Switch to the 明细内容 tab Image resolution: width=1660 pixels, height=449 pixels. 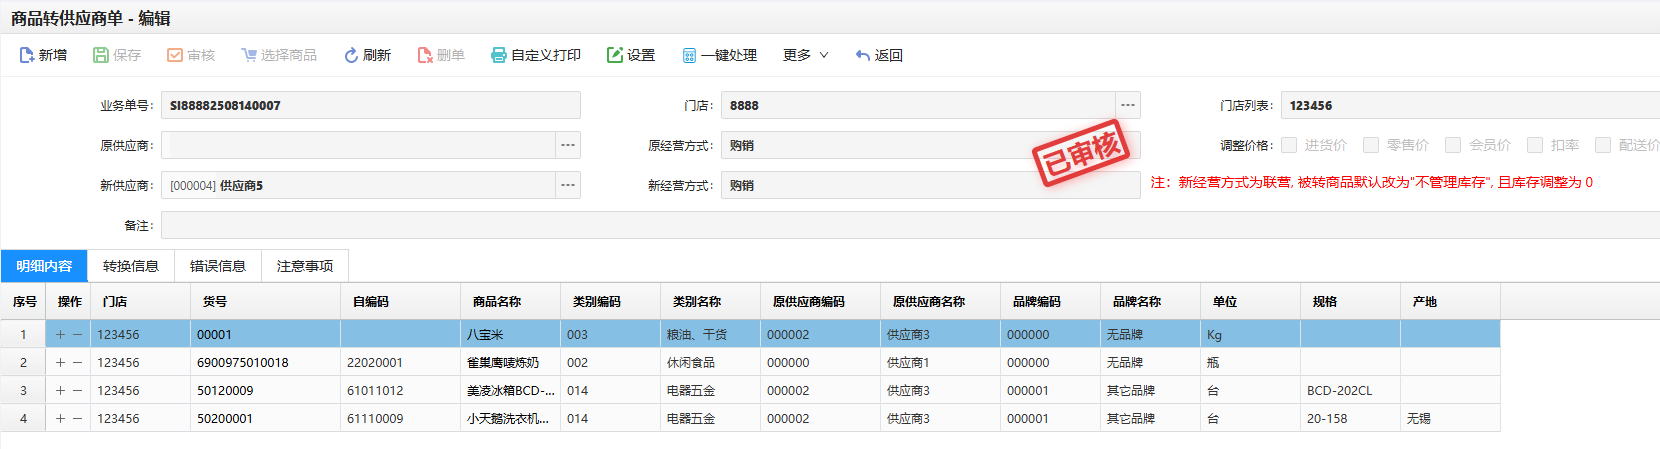(x=44, y=266)
